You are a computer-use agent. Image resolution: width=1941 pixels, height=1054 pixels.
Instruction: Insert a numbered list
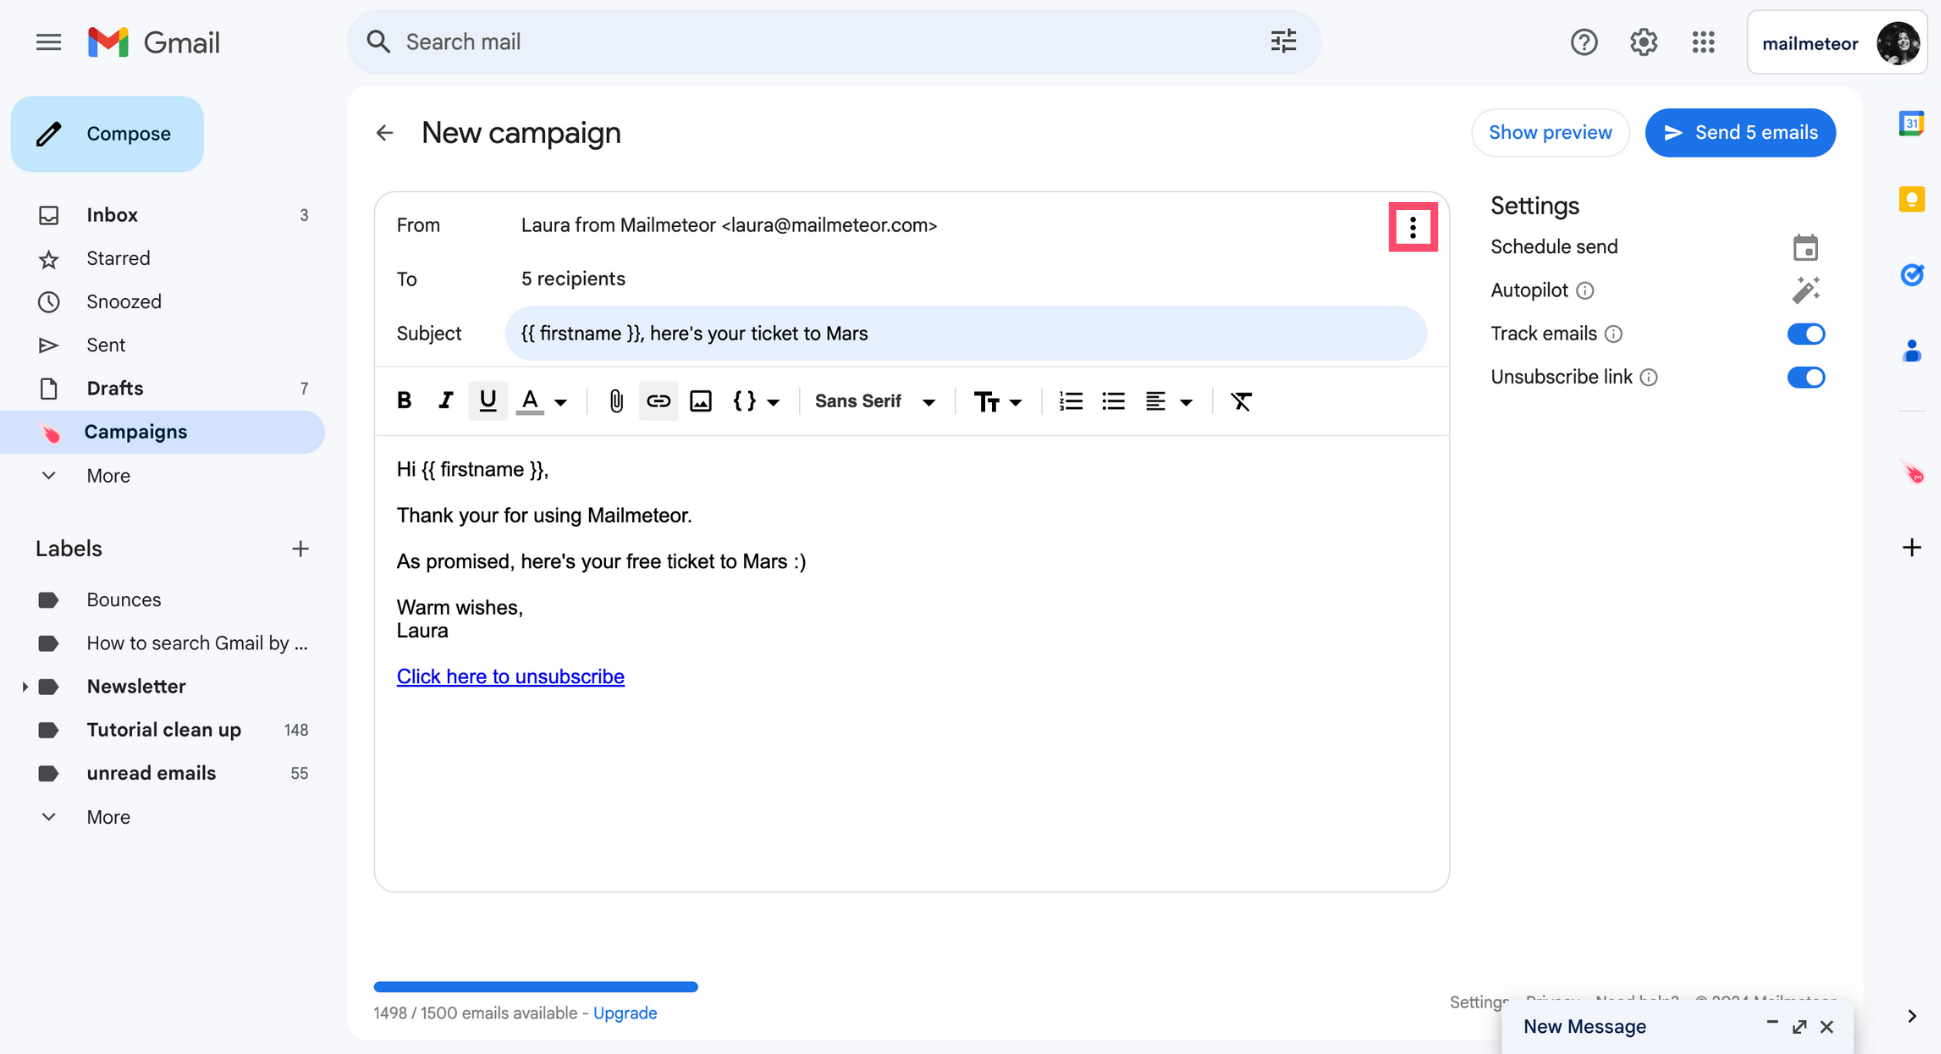pos(1070,401)
